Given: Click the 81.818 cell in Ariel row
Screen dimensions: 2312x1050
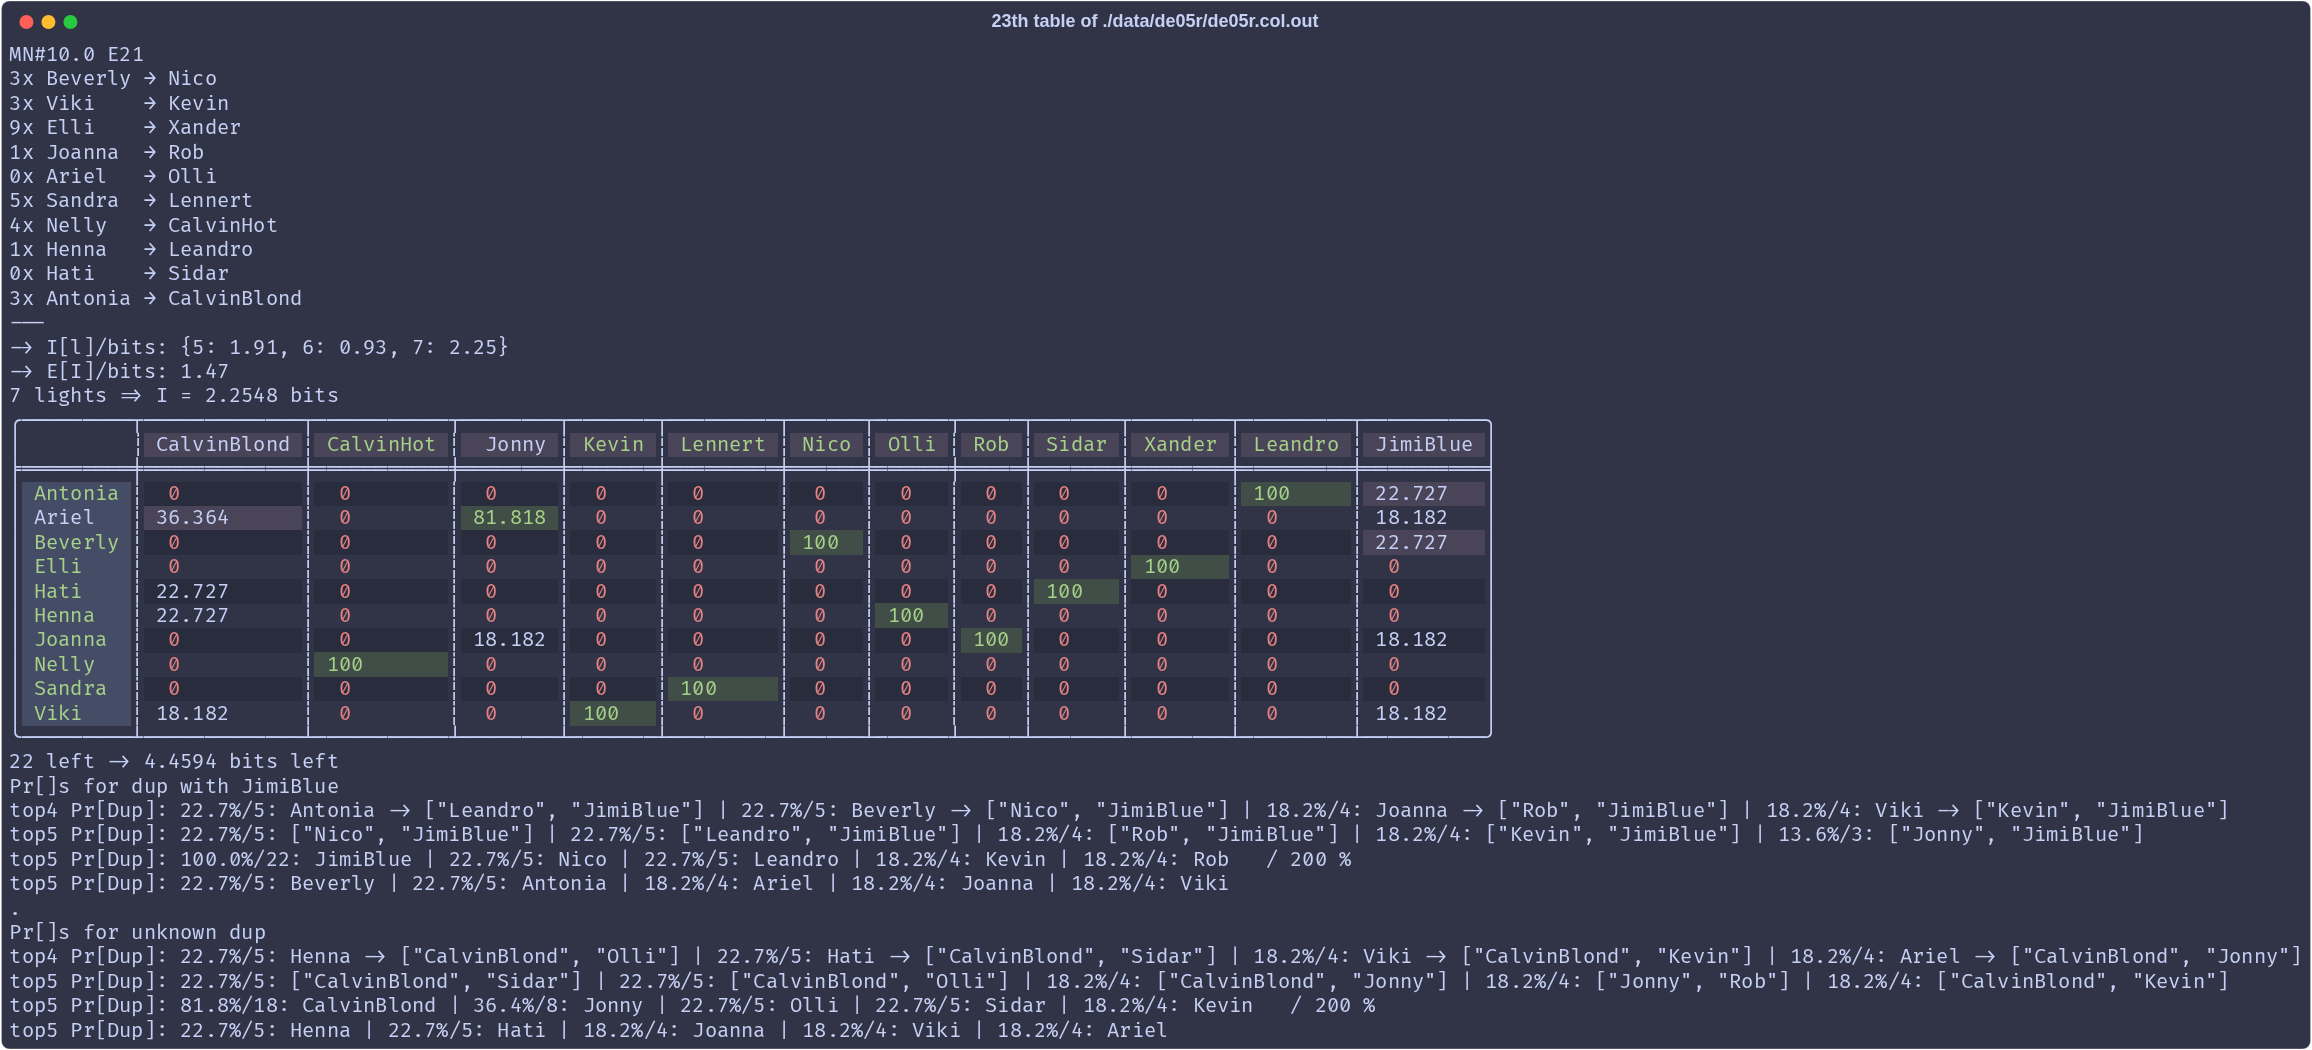Looking at the screenshot, I should point(509,517).
